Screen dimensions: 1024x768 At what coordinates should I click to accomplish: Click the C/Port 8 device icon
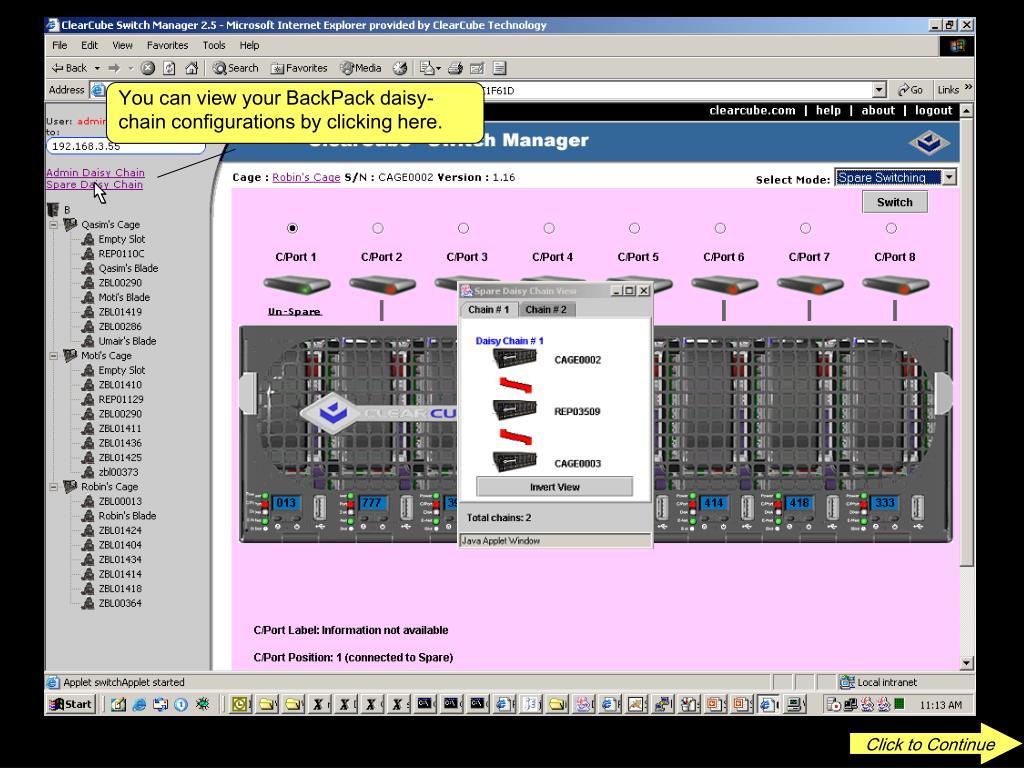point(895,285)
